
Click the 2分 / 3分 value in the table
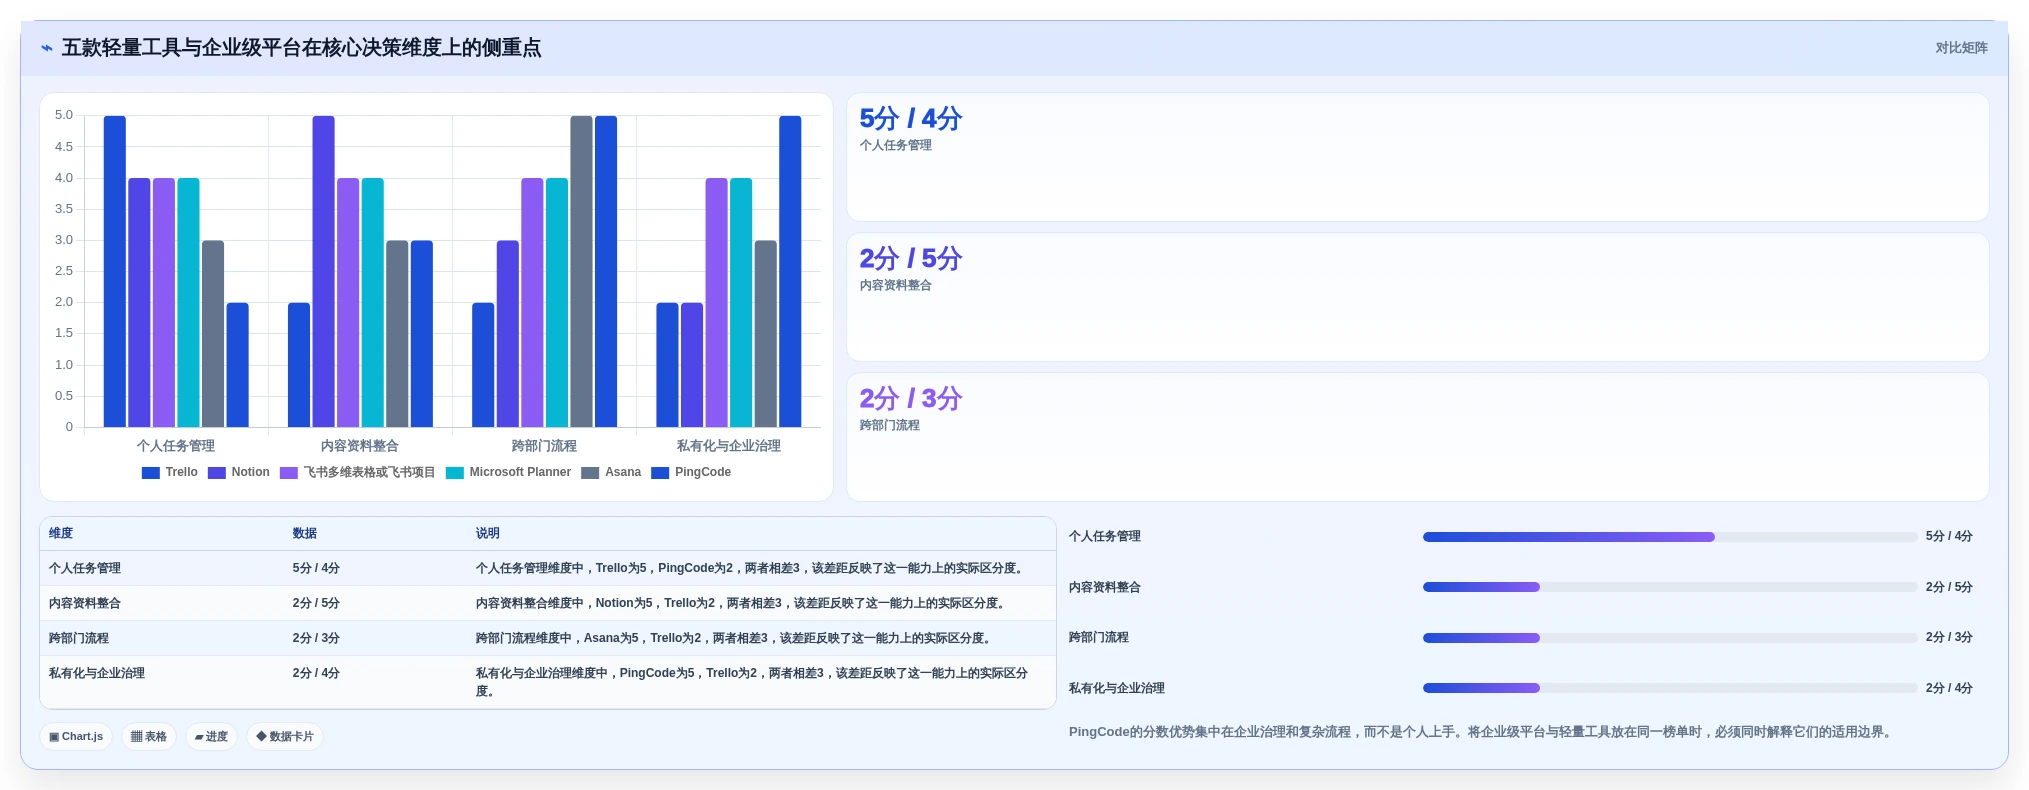click(x=316, y=639)
